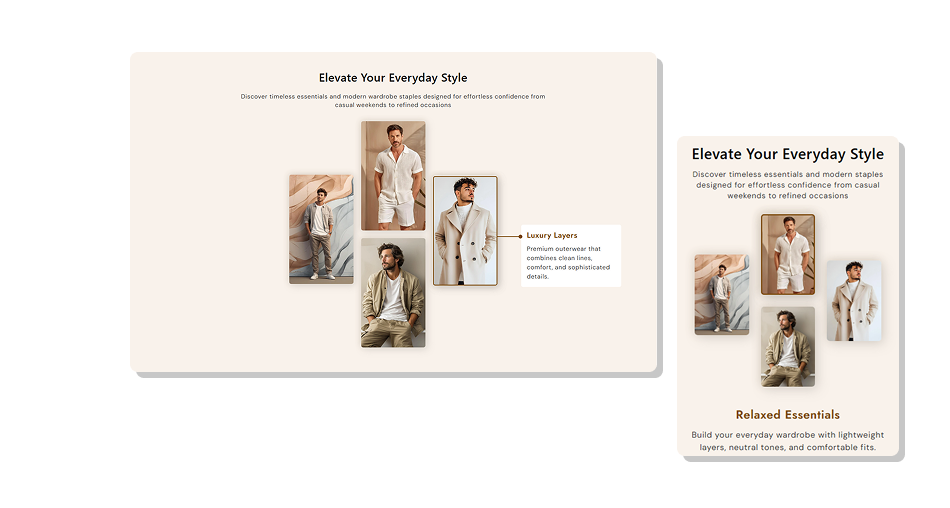Click the Premium outerwear description text

coord(568,262)
